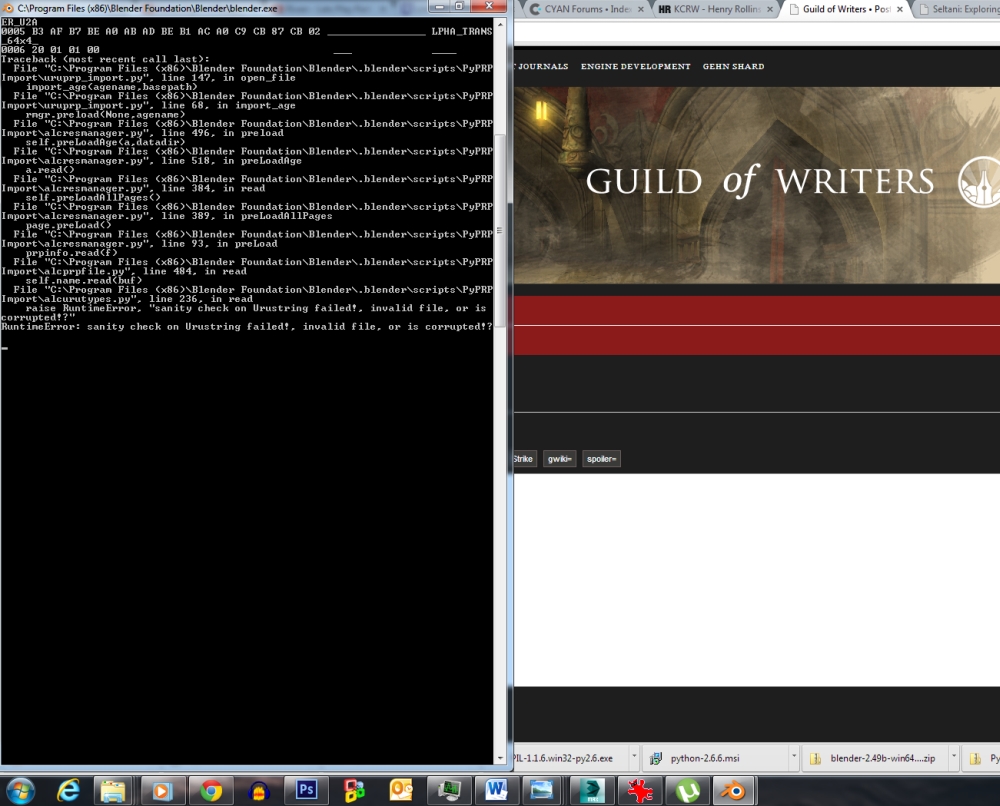
Task: Click the 'self.preLoadAllPages()' console line
Action: tap(93, 198)
